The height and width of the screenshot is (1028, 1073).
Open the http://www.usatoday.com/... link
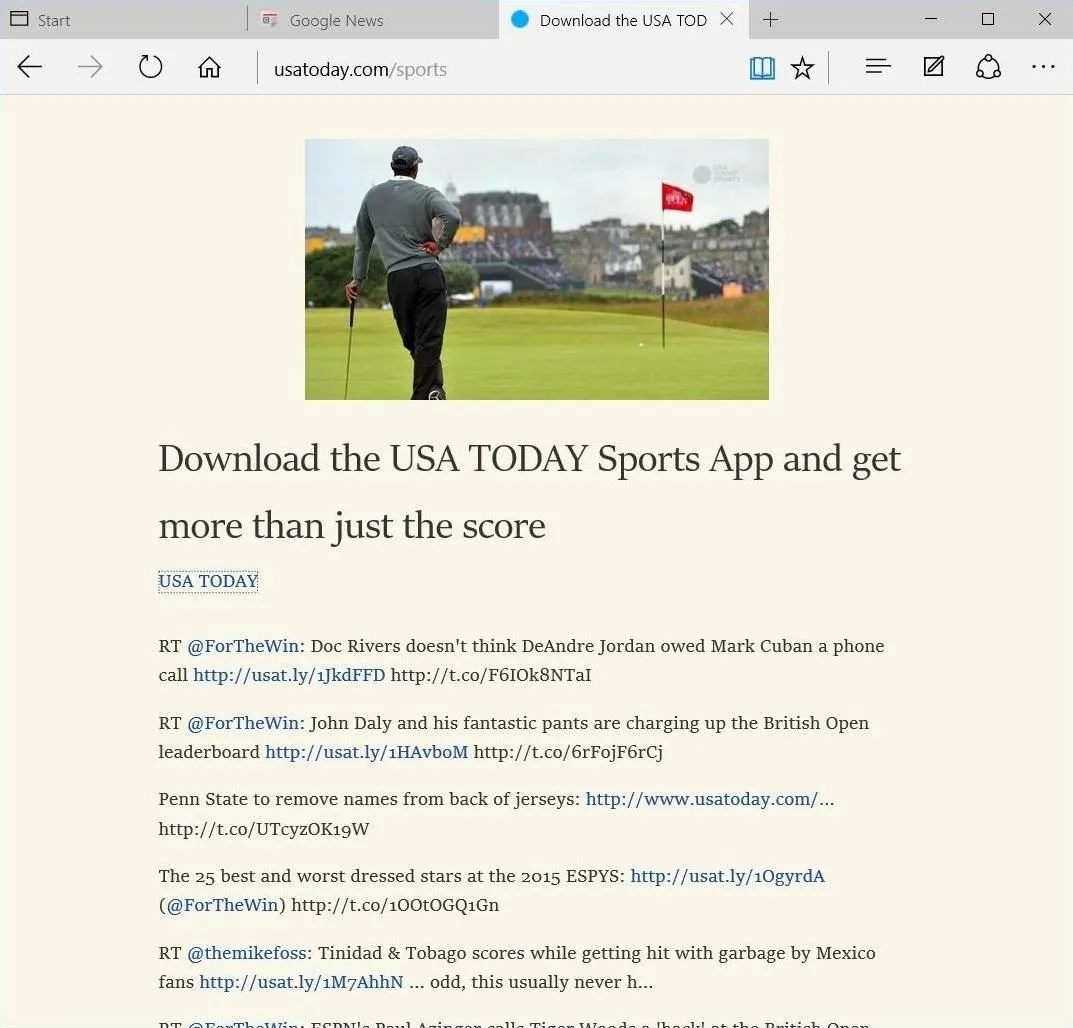[710, 799]
